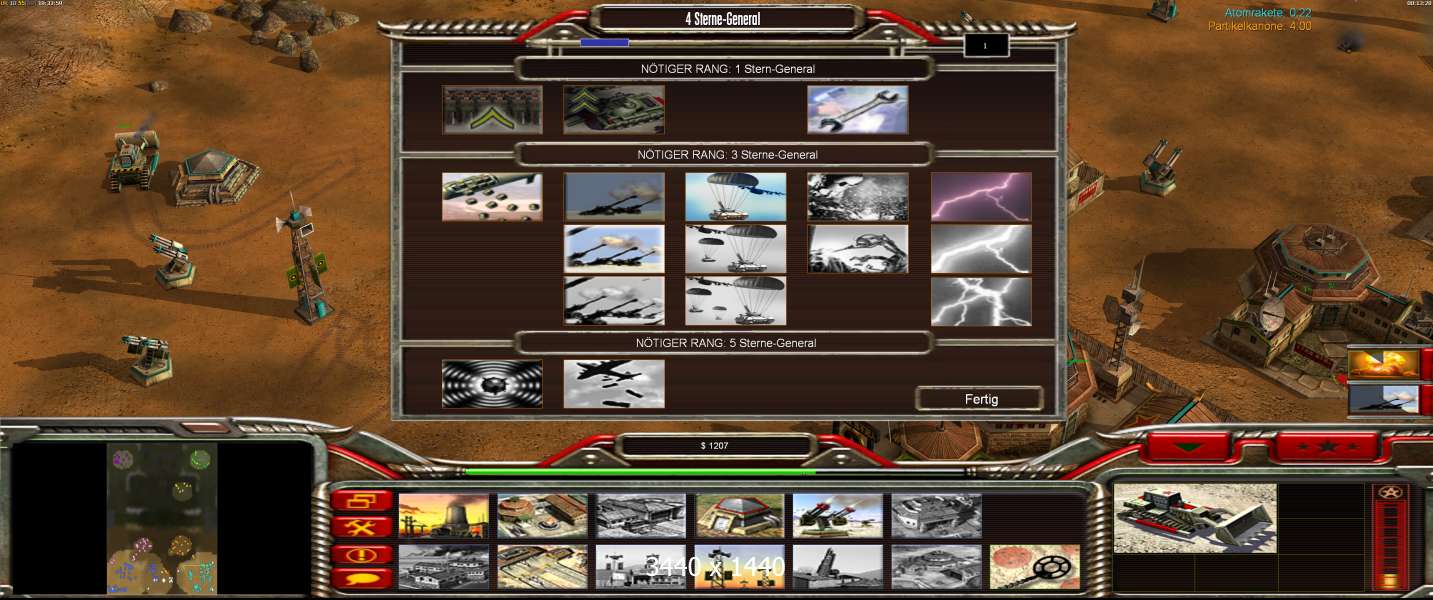
Task: Click the red overlapping-windows button
Action: click(x=361, y=501)
